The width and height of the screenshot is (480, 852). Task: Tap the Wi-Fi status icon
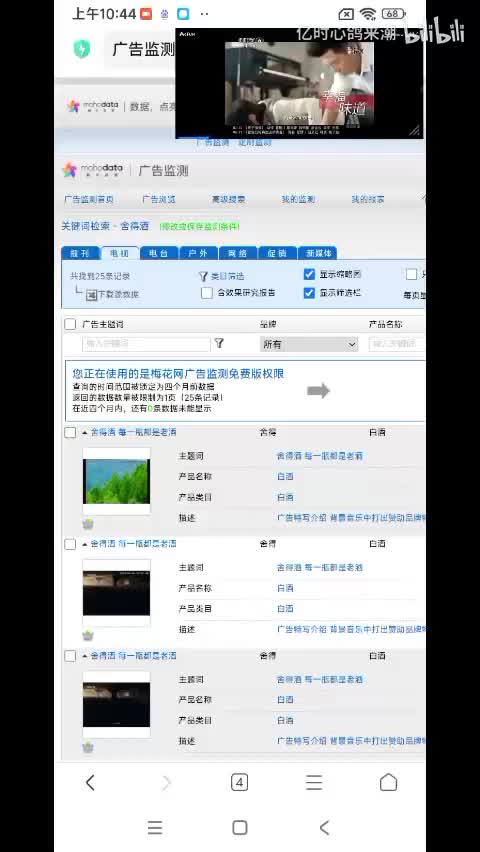pyautogui.click(x=368, y=14)
